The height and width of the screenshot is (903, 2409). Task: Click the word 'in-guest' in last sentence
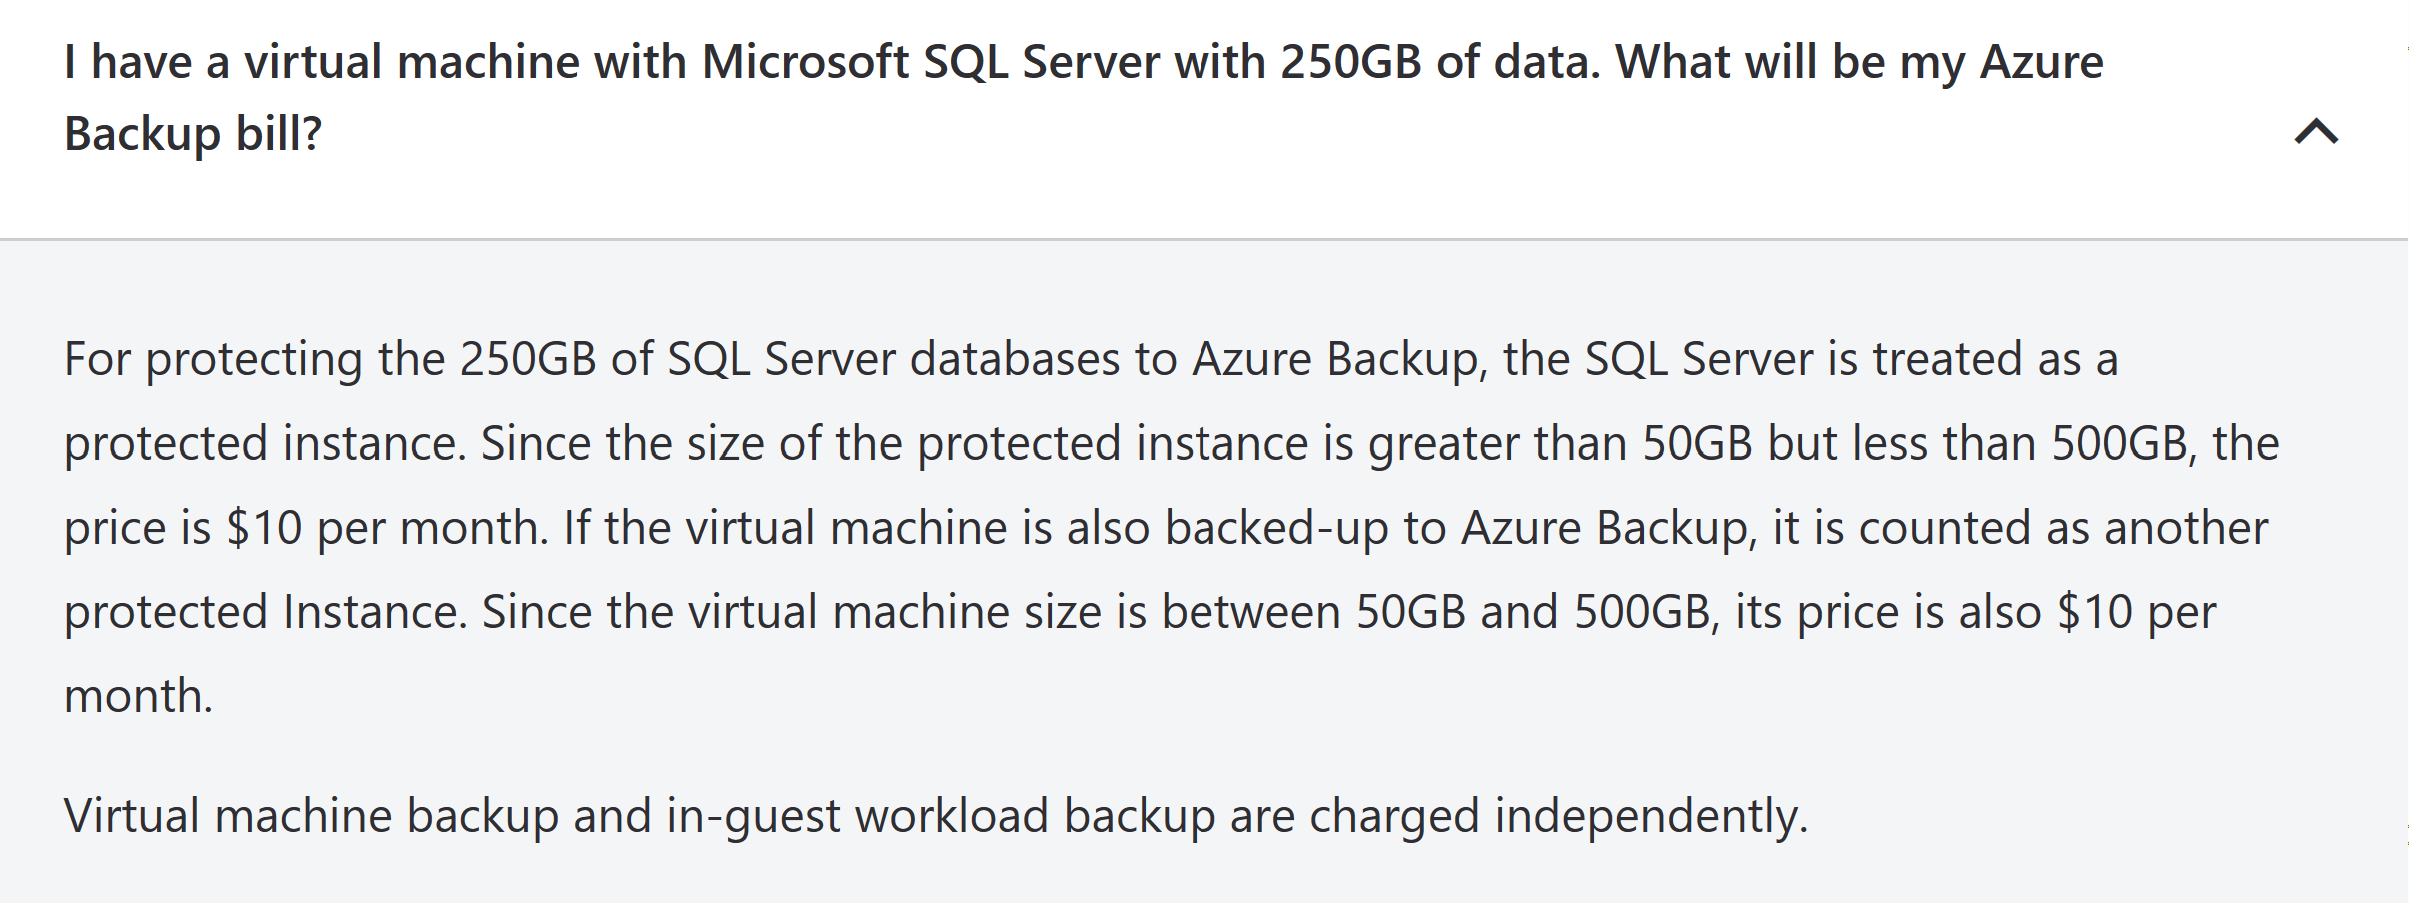(753, 817)
